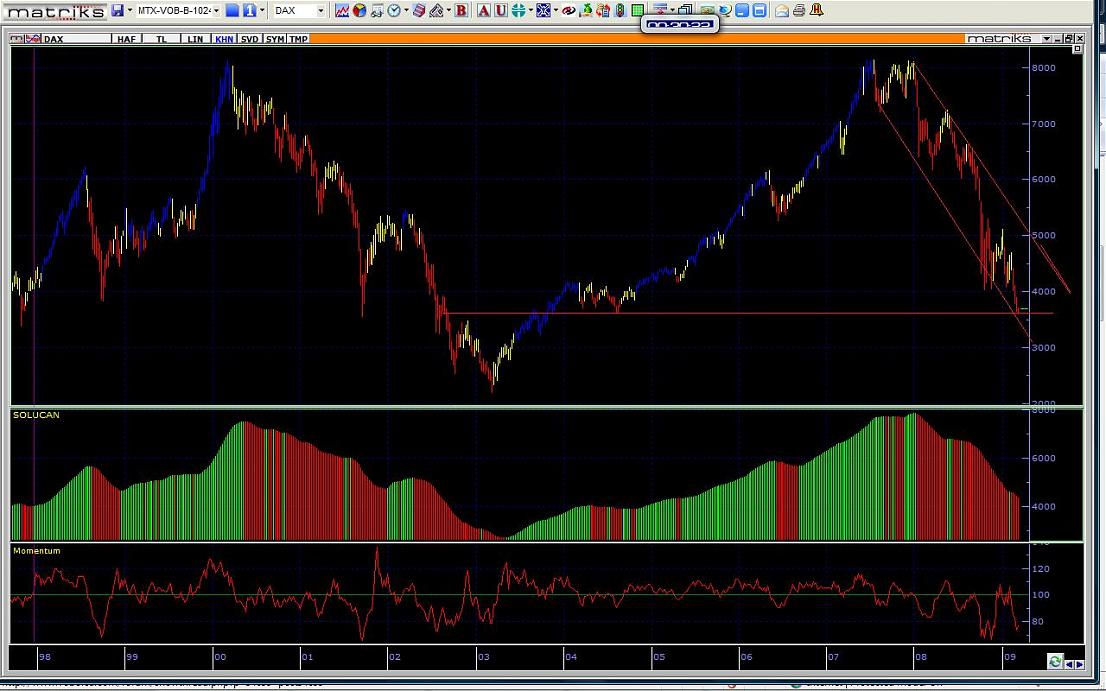
Task: Click the clock icon in toolbar
Action: coord(394,10)
